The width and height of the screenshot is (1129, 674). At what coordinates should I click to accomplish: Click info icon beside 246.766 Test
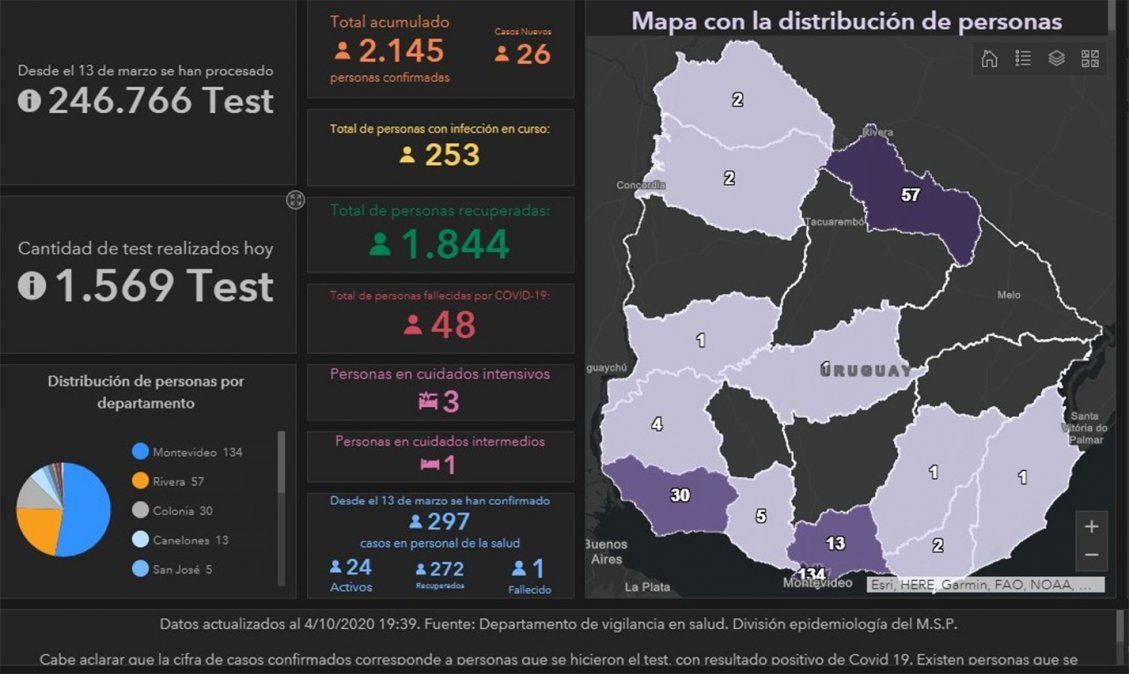point(30,101)
